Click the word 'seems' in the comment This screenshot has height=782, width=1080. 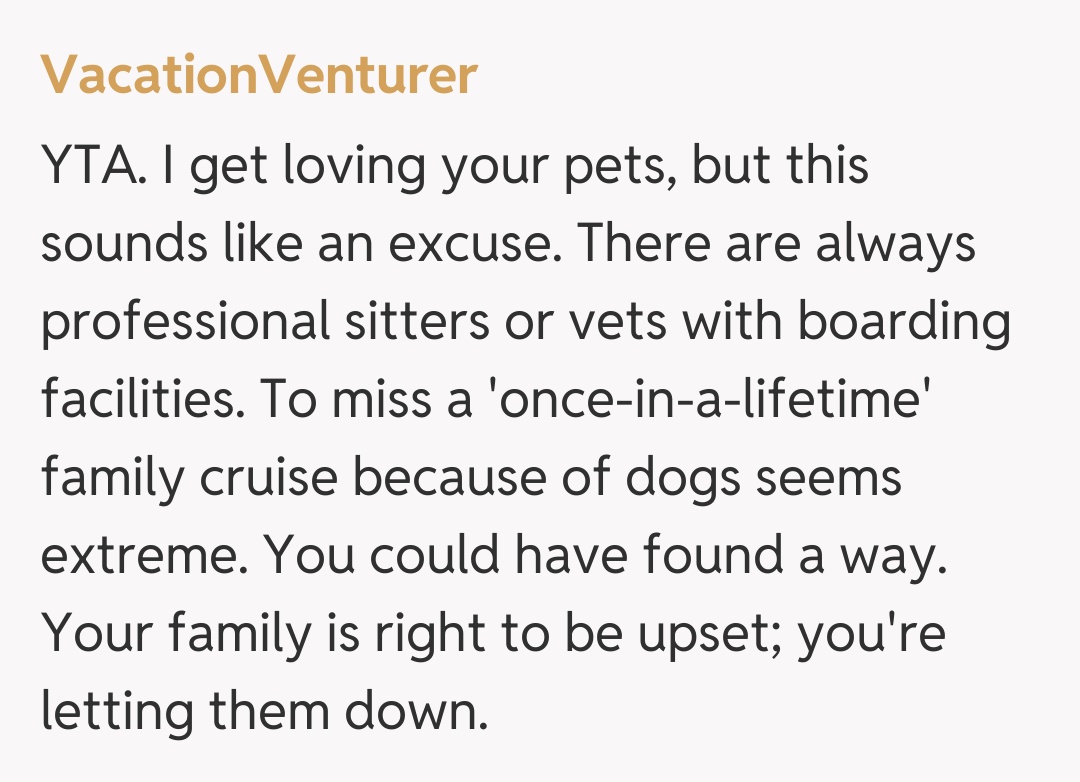coord(828,478)
